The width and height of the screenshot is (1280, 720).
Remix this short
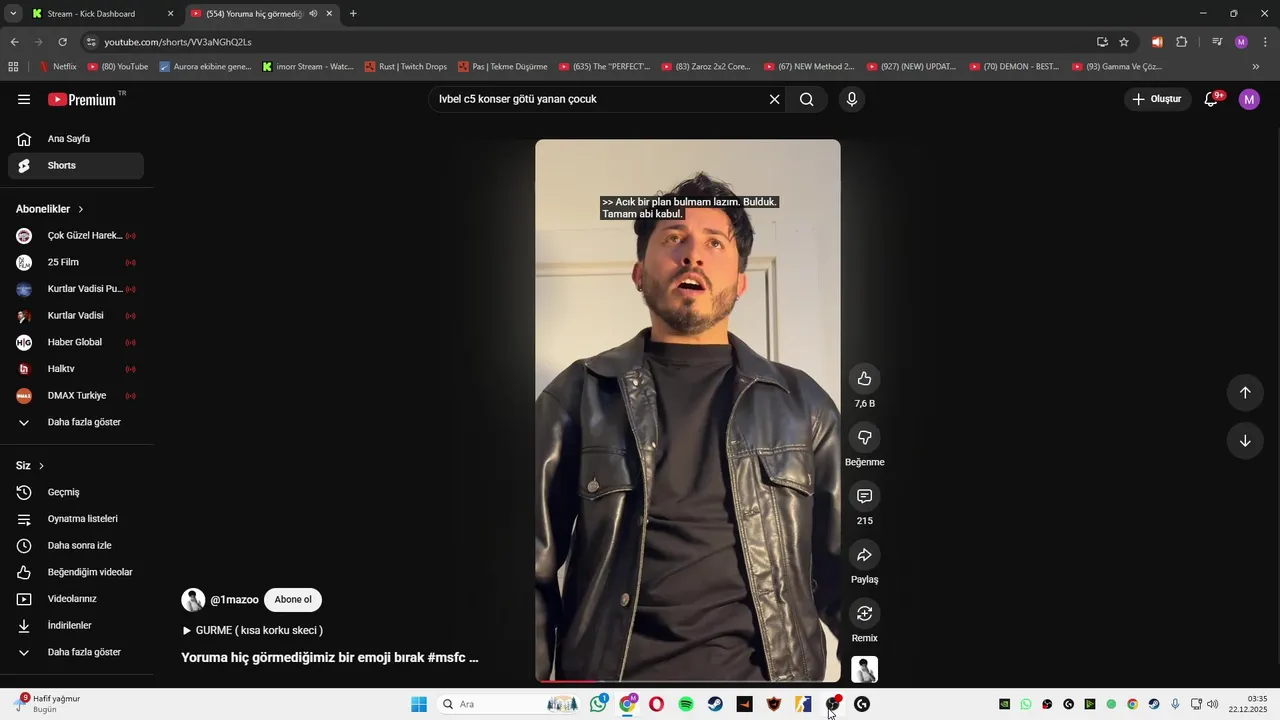(865, 613)
